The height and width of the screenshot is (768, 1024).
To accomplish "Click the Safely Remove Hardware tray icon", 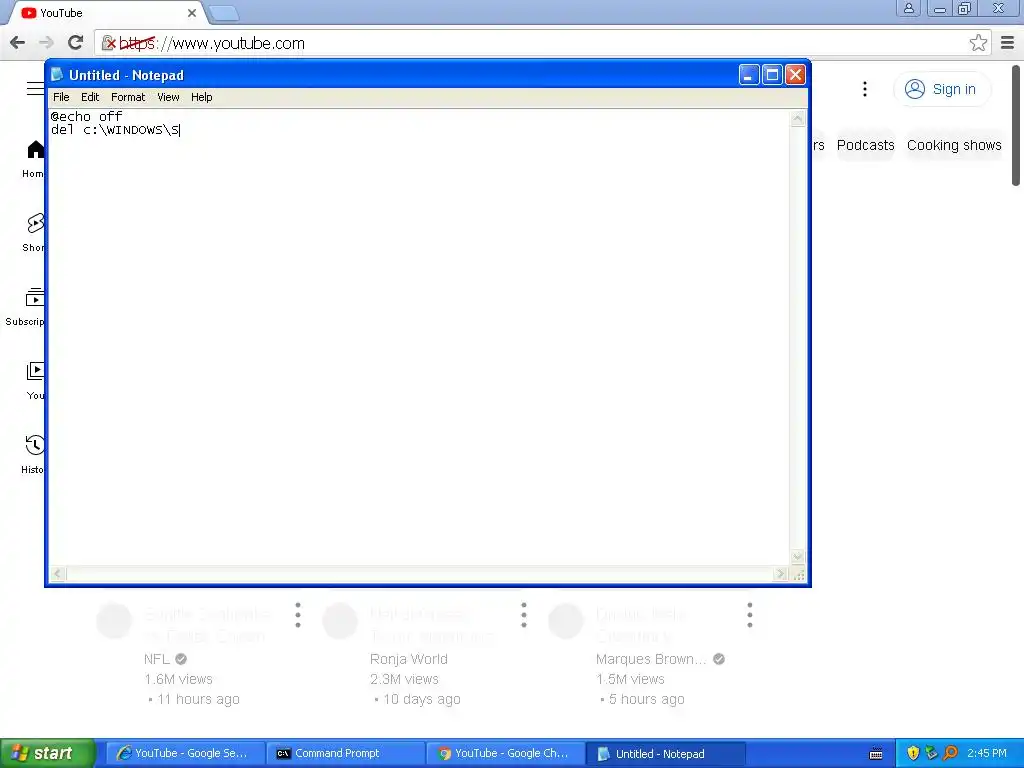I will 932,753.
